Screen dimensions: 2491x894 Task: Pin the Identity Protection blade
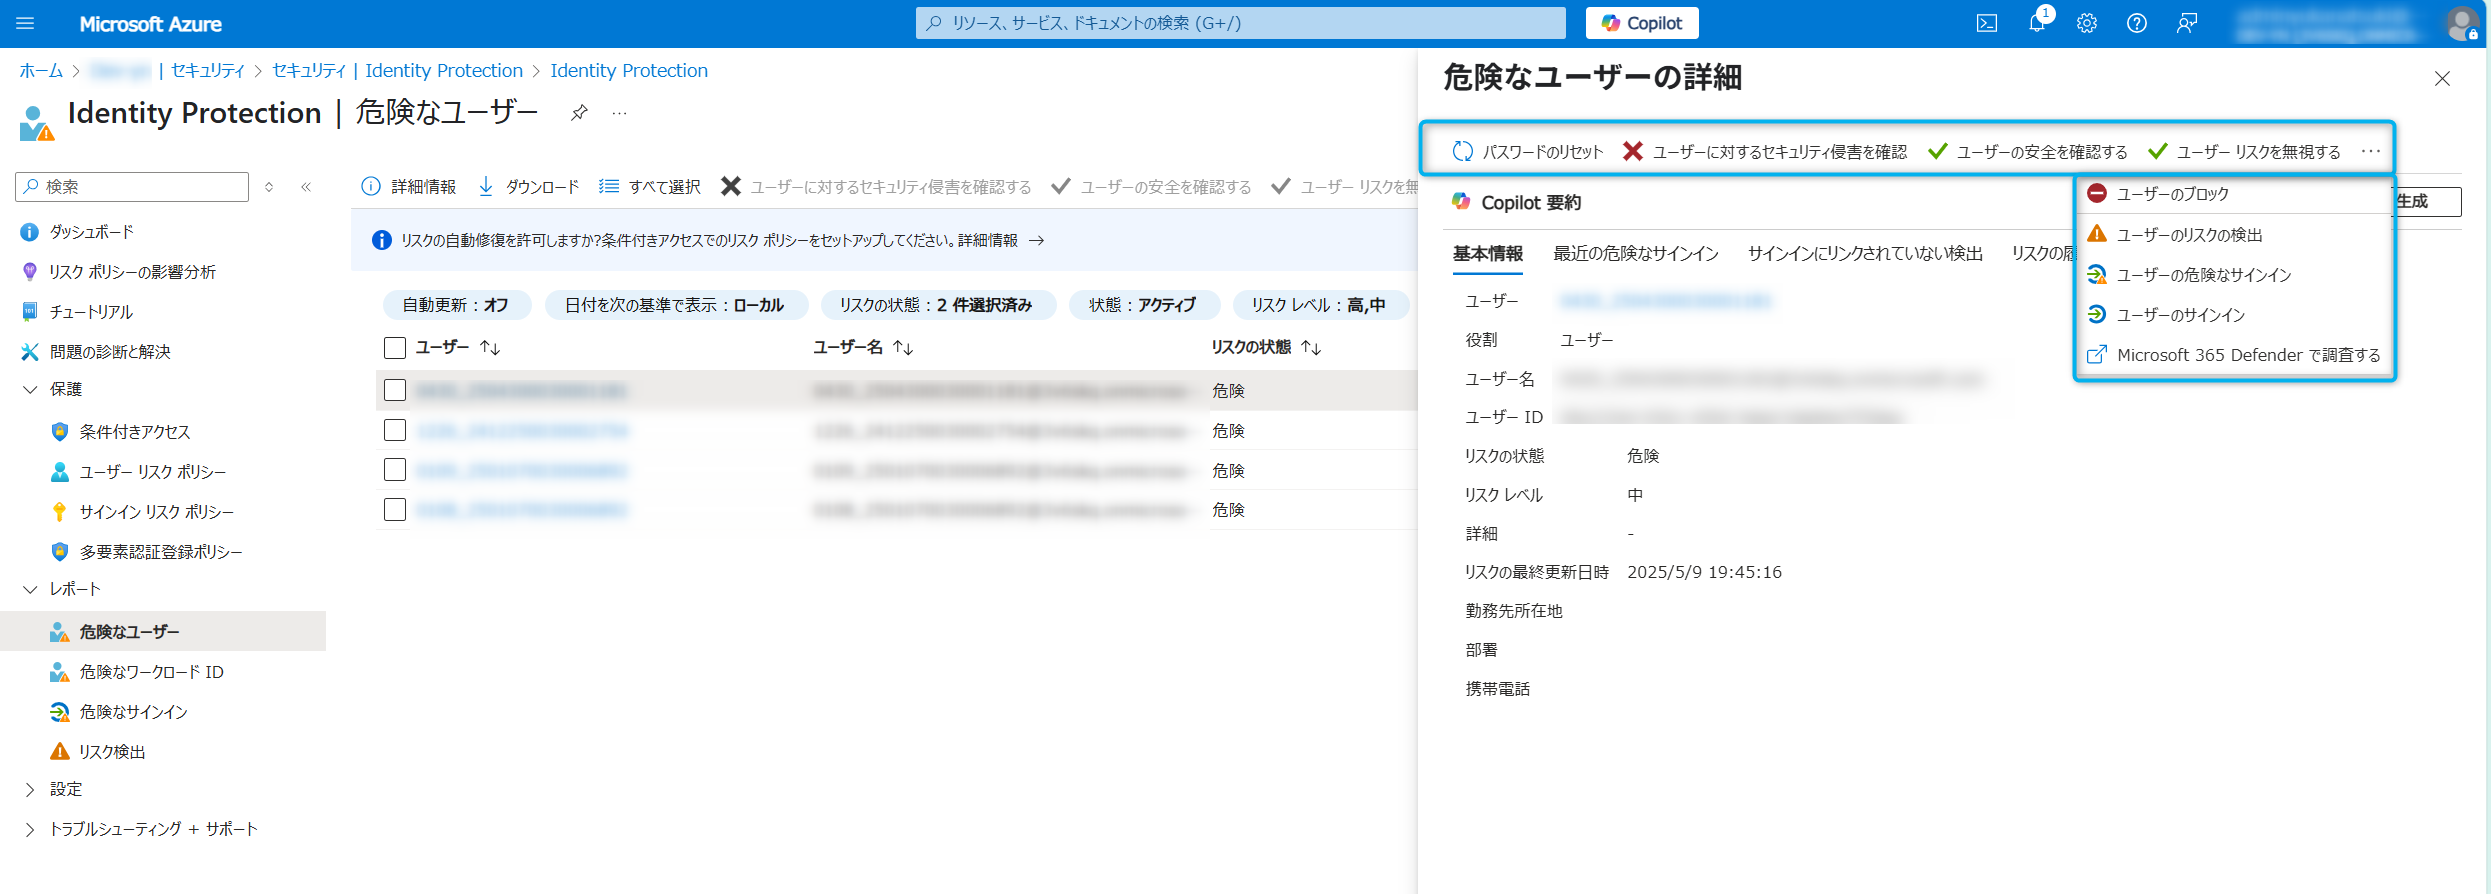click(579, 113)
